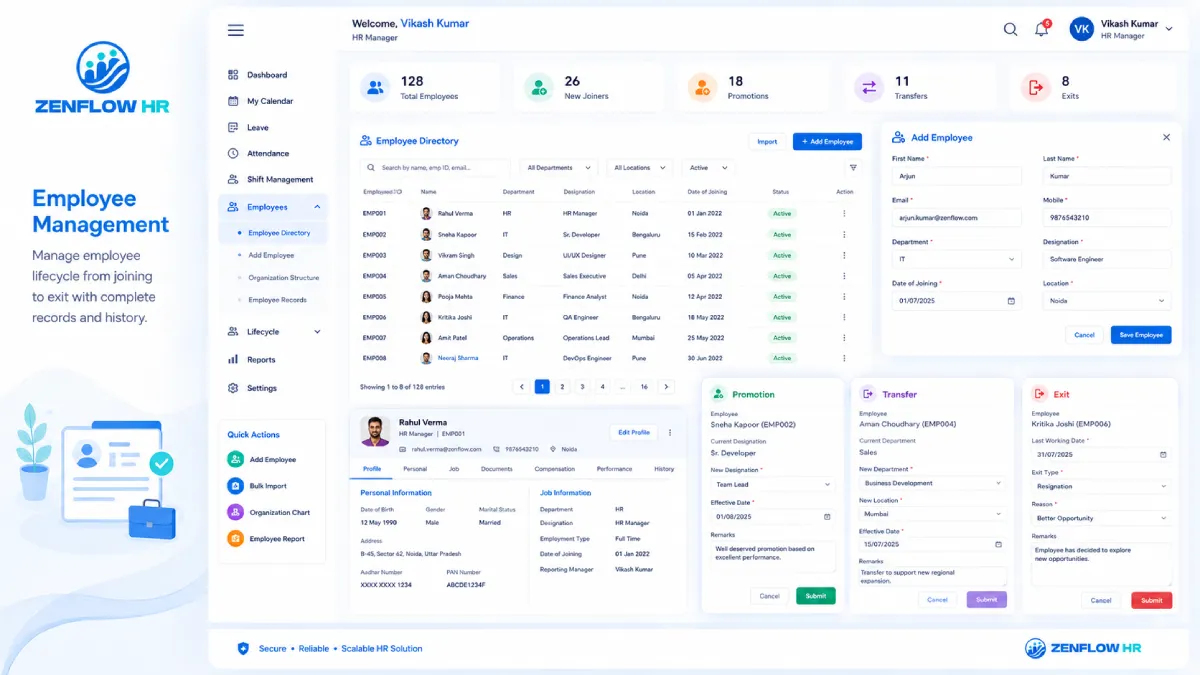1200x675 pixels.
Task: Go to next page of employee list
Action: click(667, 387)
